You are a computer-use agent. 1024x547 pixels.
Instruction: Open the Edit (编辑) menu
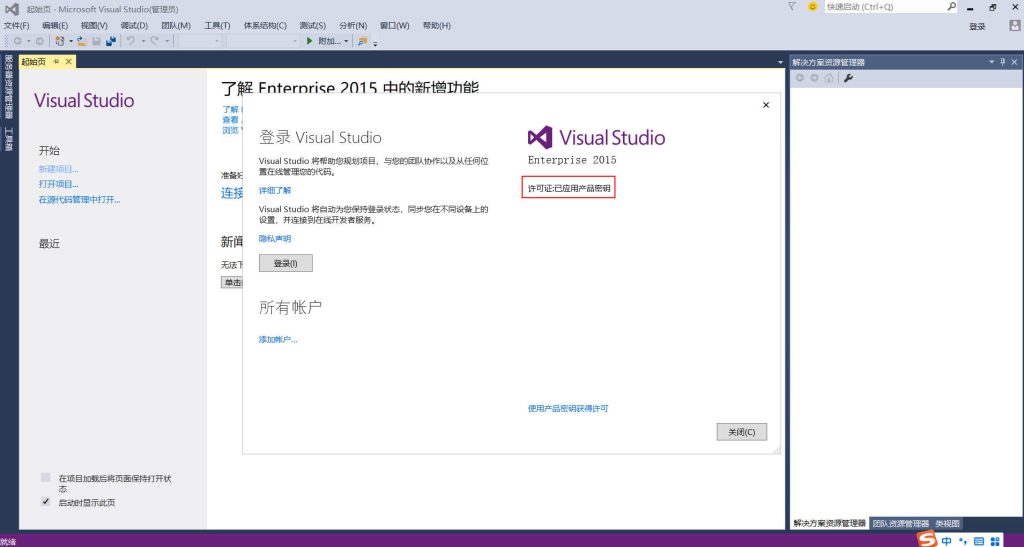pos(55,25)
